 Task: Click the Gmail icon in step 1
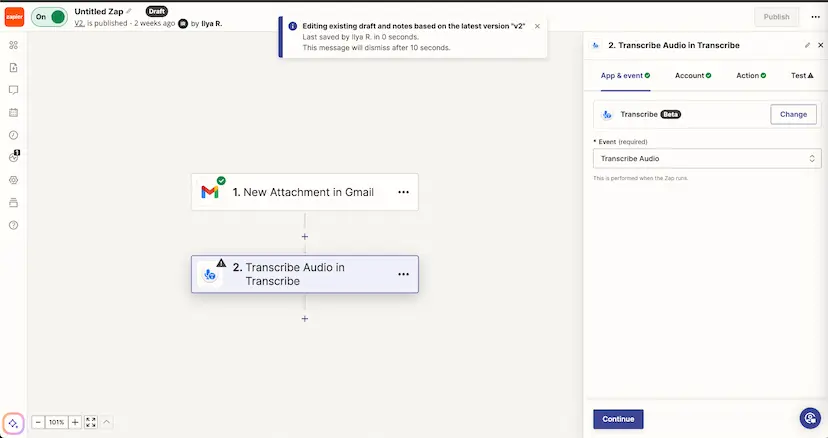210,192
